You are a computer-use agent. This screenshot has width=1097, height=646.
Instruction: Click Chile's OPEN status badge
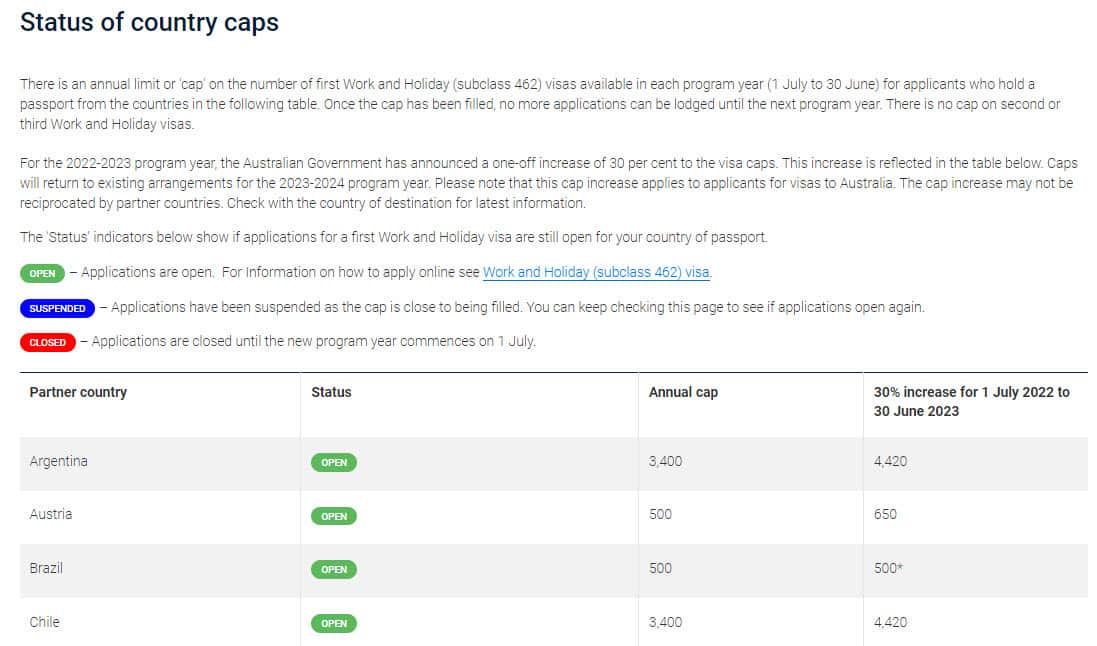point(334,623)
